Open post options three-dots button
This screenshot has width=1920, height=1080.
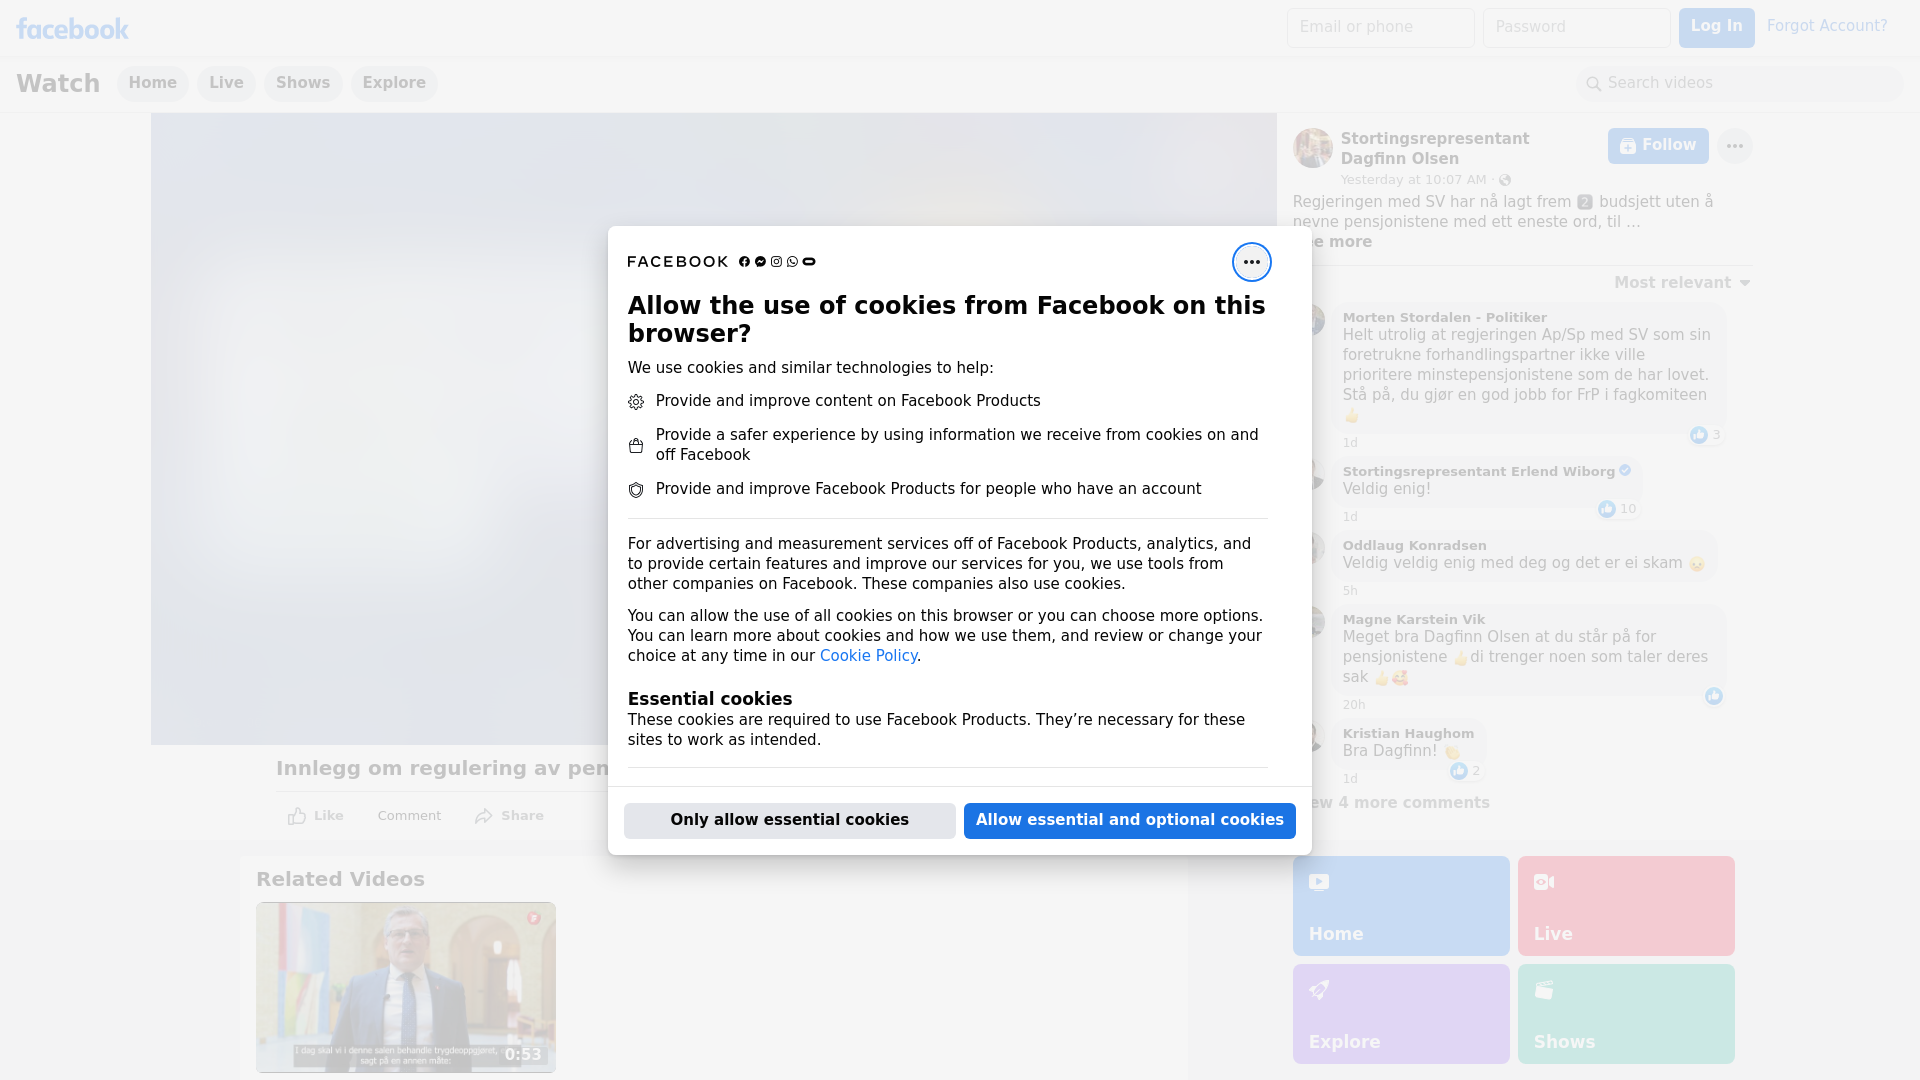point(1734,146)
